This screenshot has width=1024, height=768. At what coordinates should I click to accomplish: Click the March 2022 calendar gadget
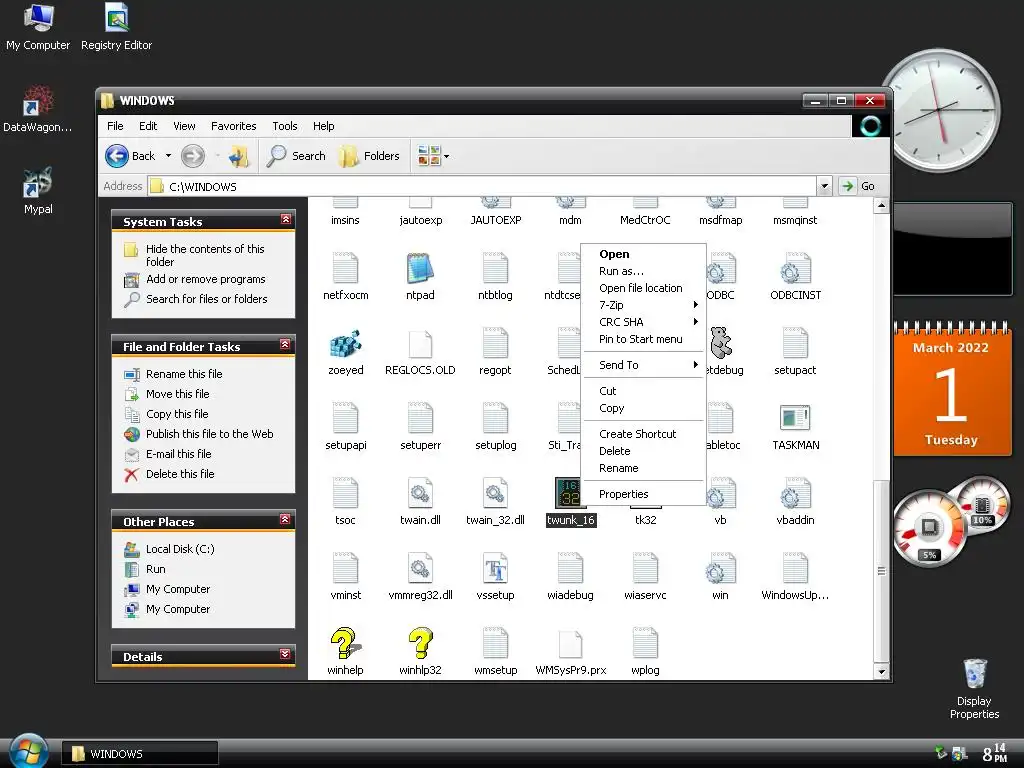click(x=952, y=389)
